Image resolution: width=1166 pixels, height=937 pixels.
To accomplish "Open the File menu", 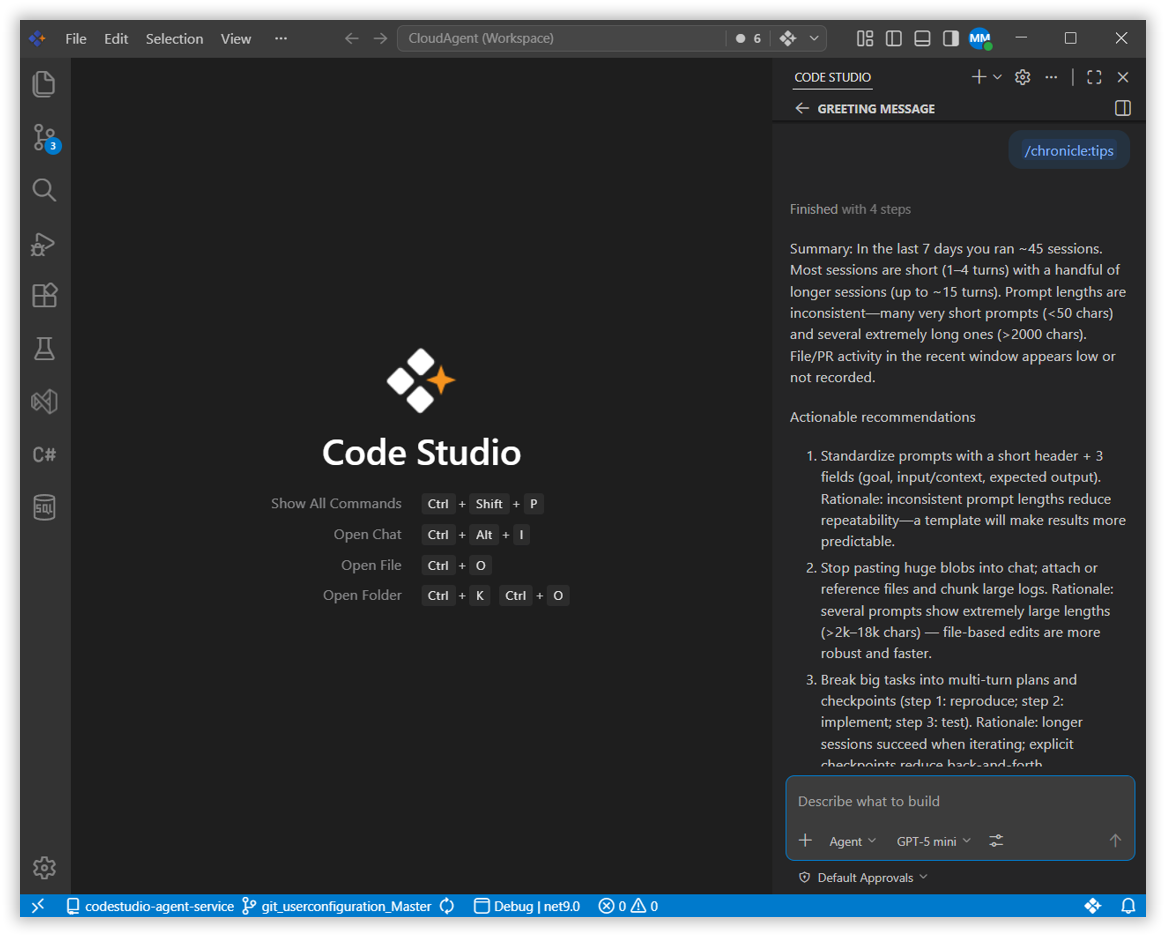I will (76, 39).
